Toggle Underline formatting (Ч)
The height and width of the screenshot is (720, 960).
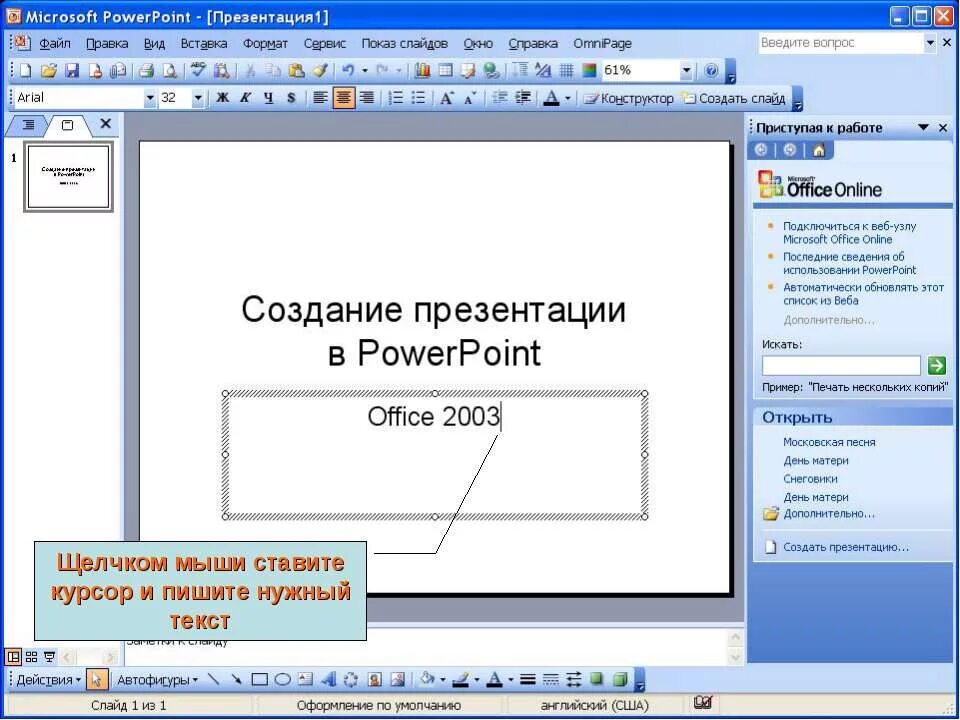268,98
